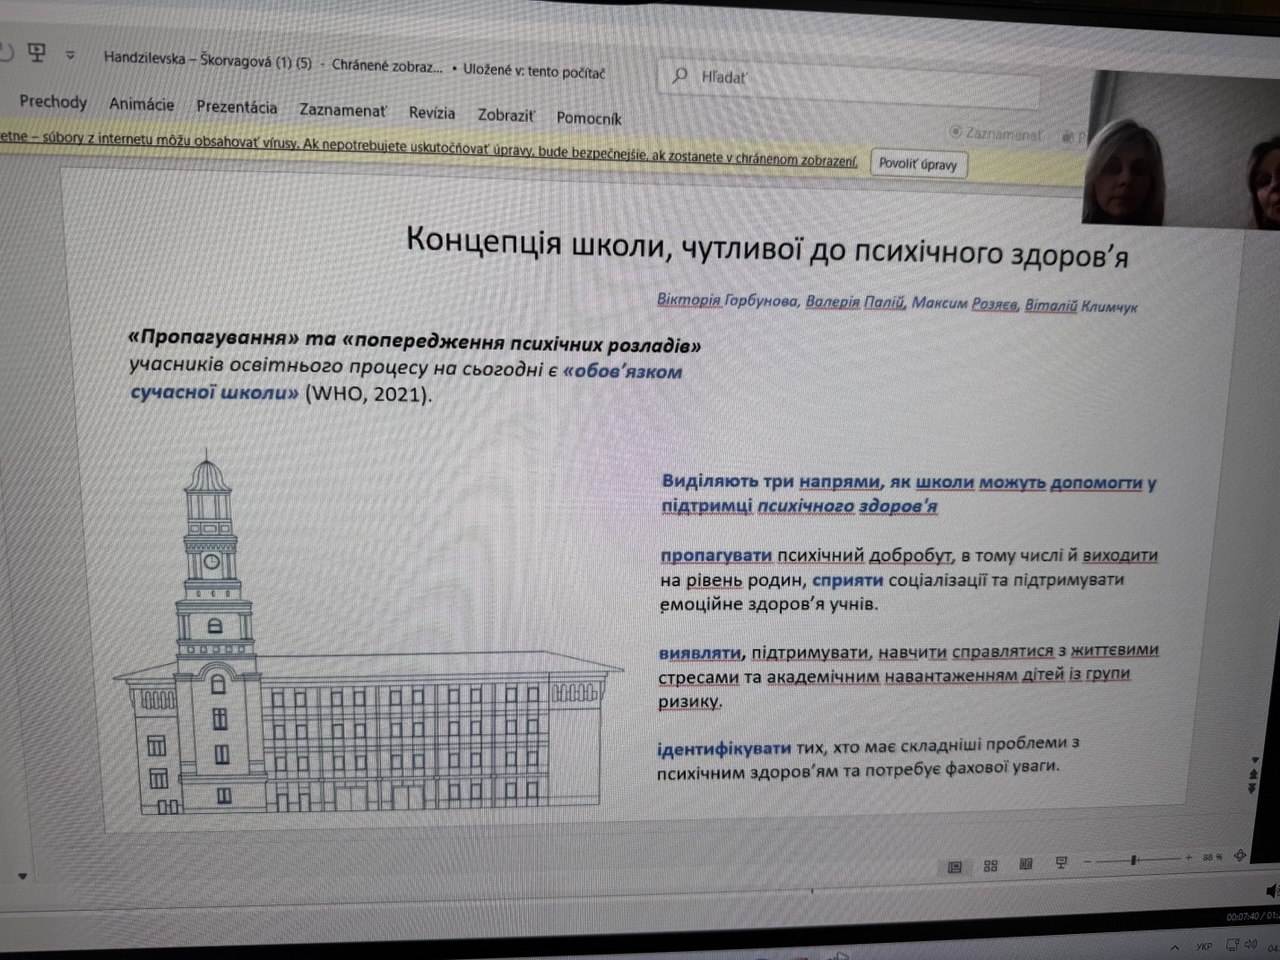The image size is (1280, 960).
Task: Click the zoom slider handle
Action: (1134, 860)
